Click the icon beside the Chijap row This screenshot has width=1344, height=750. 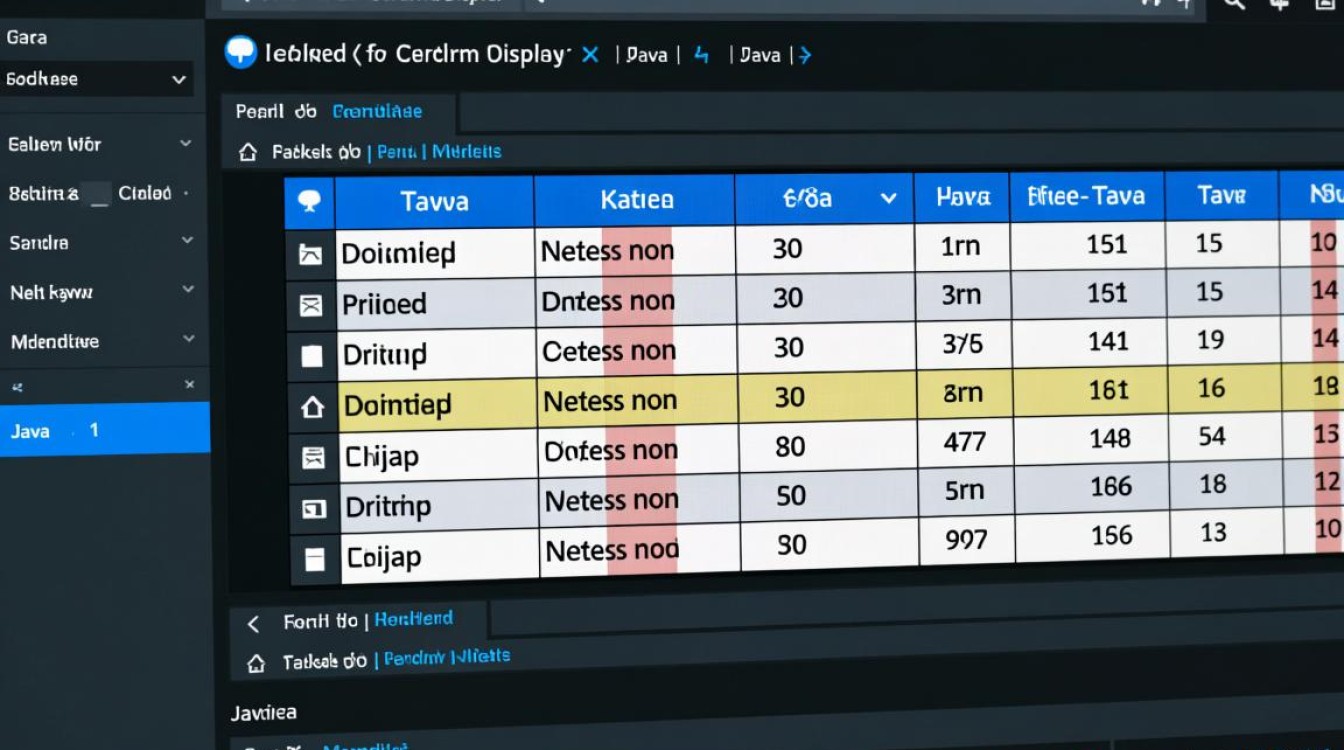point(313,458)
